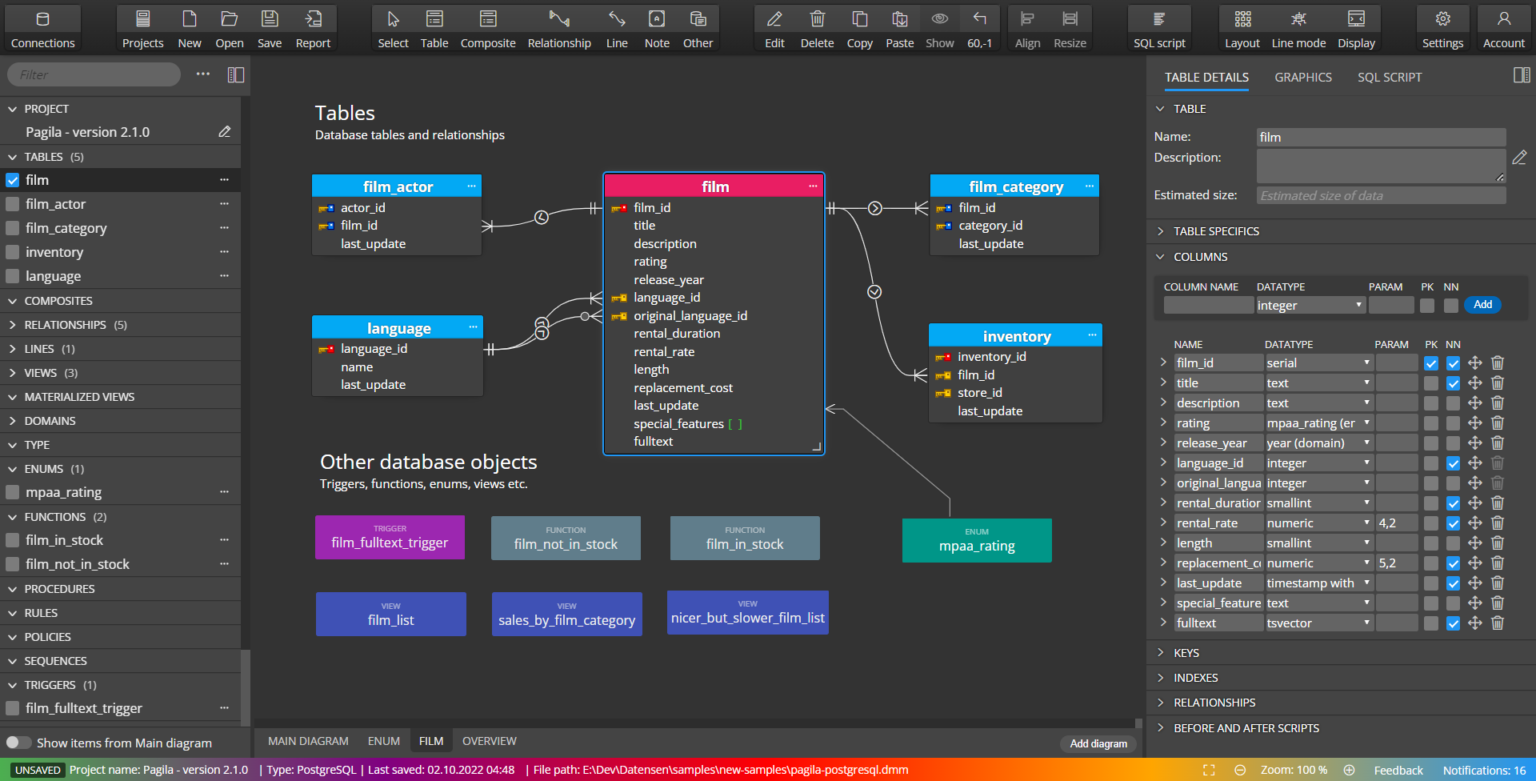1536x781 pixels.
Task: Click Add diagram
Action: [1097, 743]
